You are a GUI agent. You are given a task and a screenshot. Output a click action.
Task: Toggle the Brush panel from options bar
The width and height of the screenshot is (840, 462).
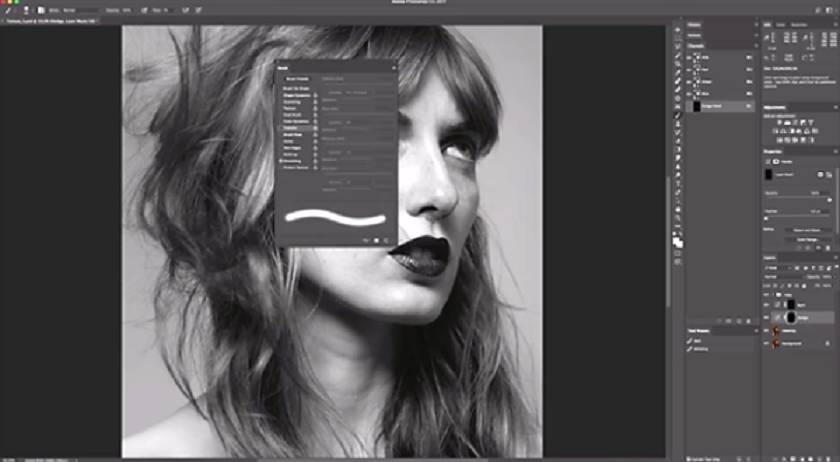(40, 10)
